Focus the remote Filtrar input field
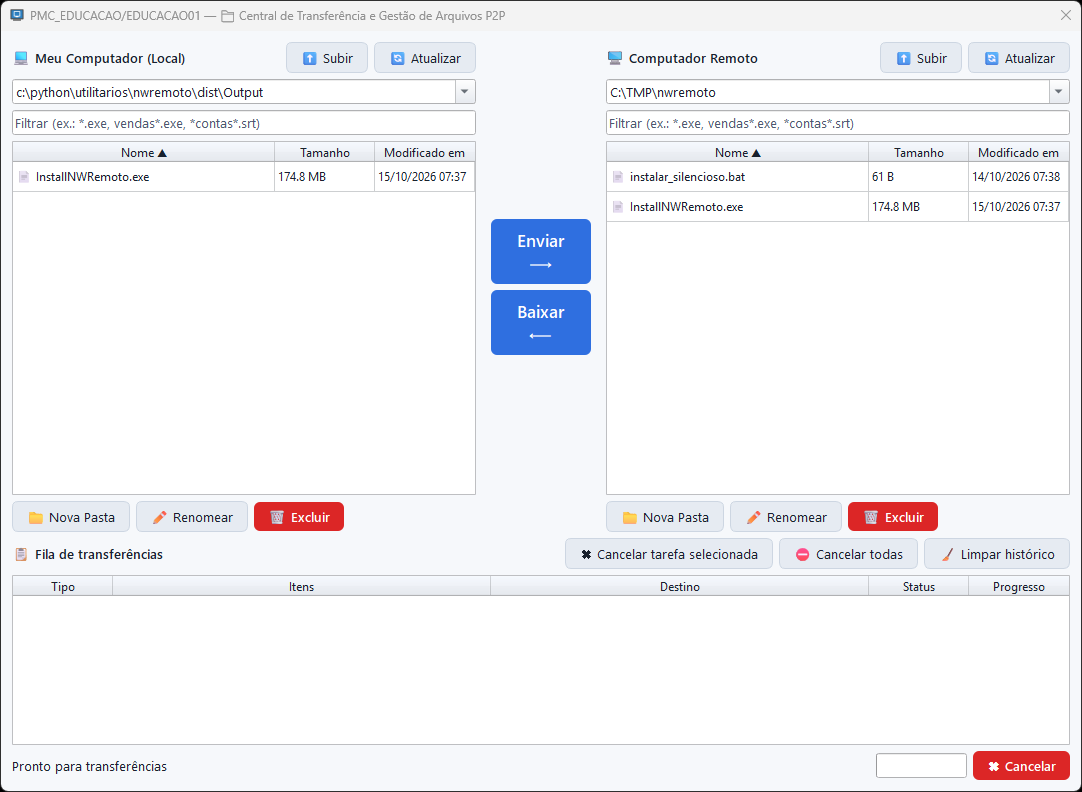 click(x=838, y=123)
